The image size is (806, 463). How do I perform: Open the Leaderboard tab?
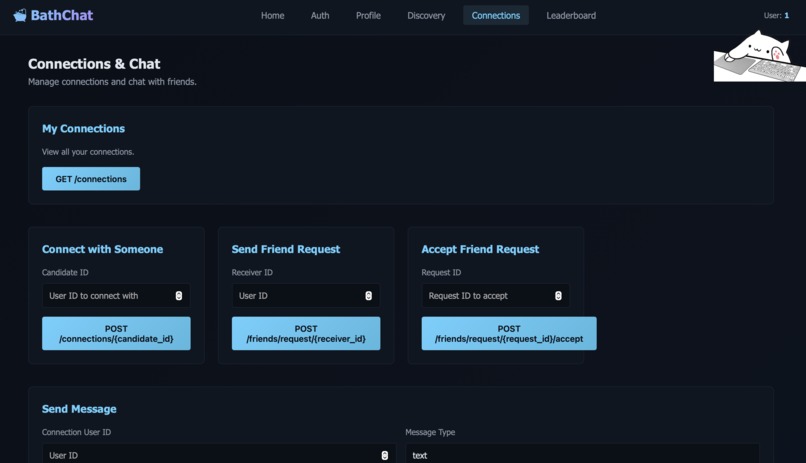point(571,15)
